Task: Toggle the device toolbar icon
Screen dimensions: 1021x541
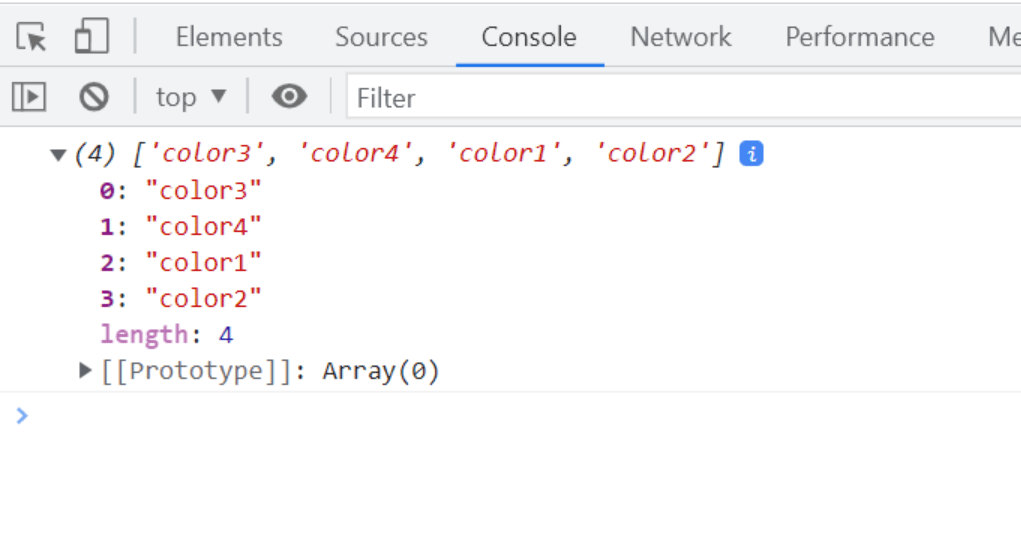Action: point(91,38)
